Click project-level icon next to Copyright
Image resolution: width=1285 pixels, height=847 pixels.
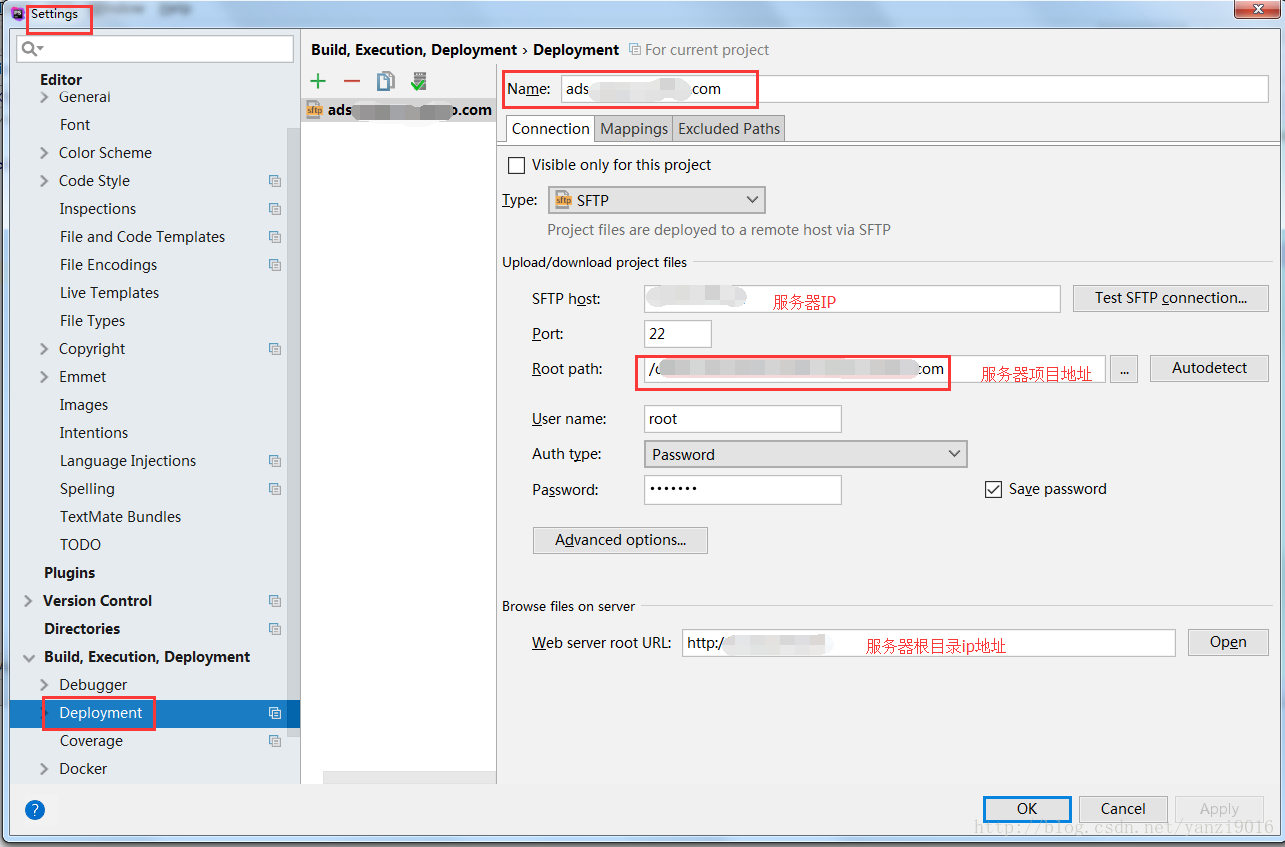[275, 349]
